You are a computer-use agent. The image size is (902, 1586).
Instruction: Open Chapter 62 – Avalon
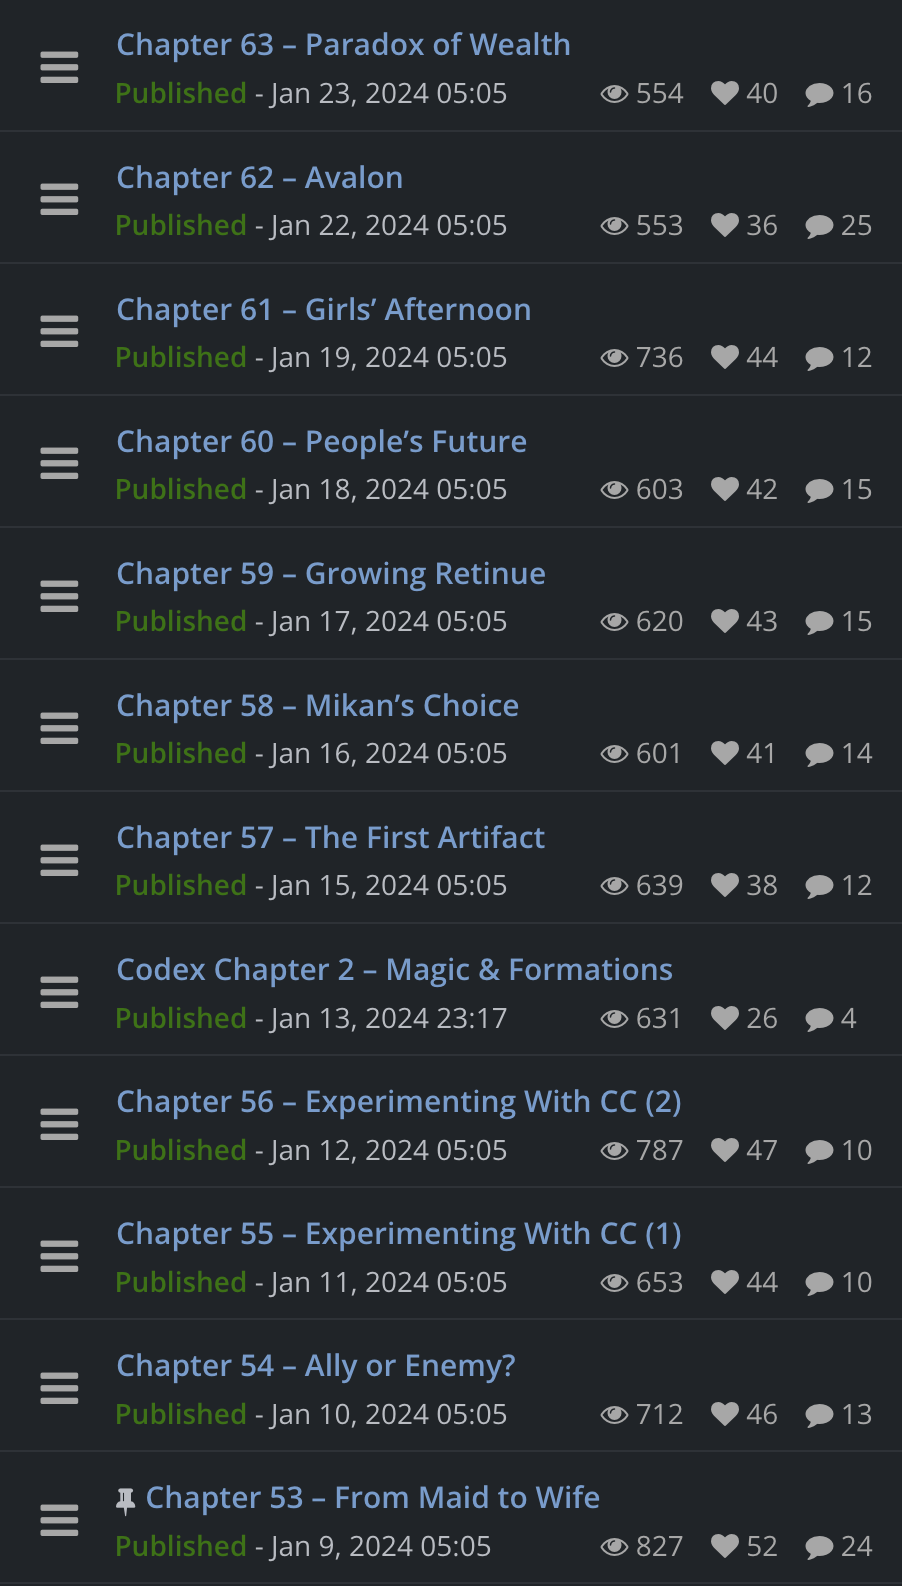260,178
